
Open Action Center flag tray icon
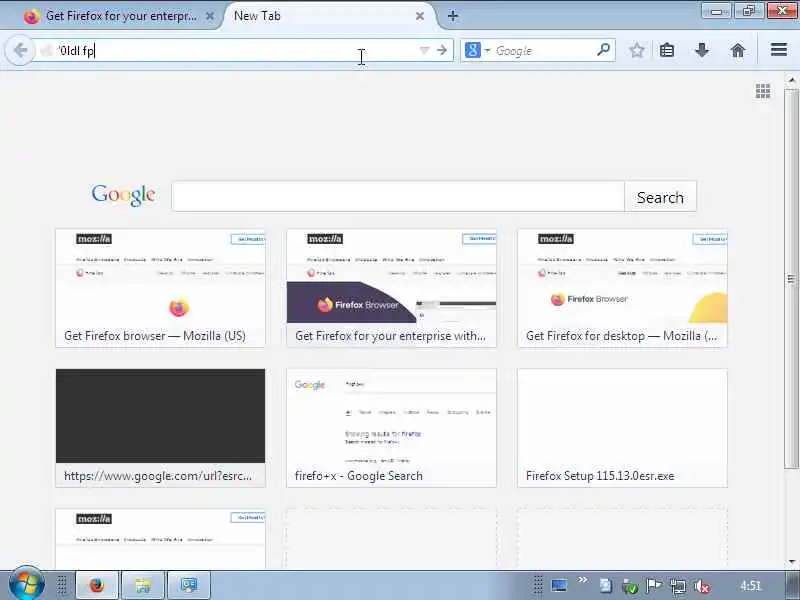click(654, 586)
